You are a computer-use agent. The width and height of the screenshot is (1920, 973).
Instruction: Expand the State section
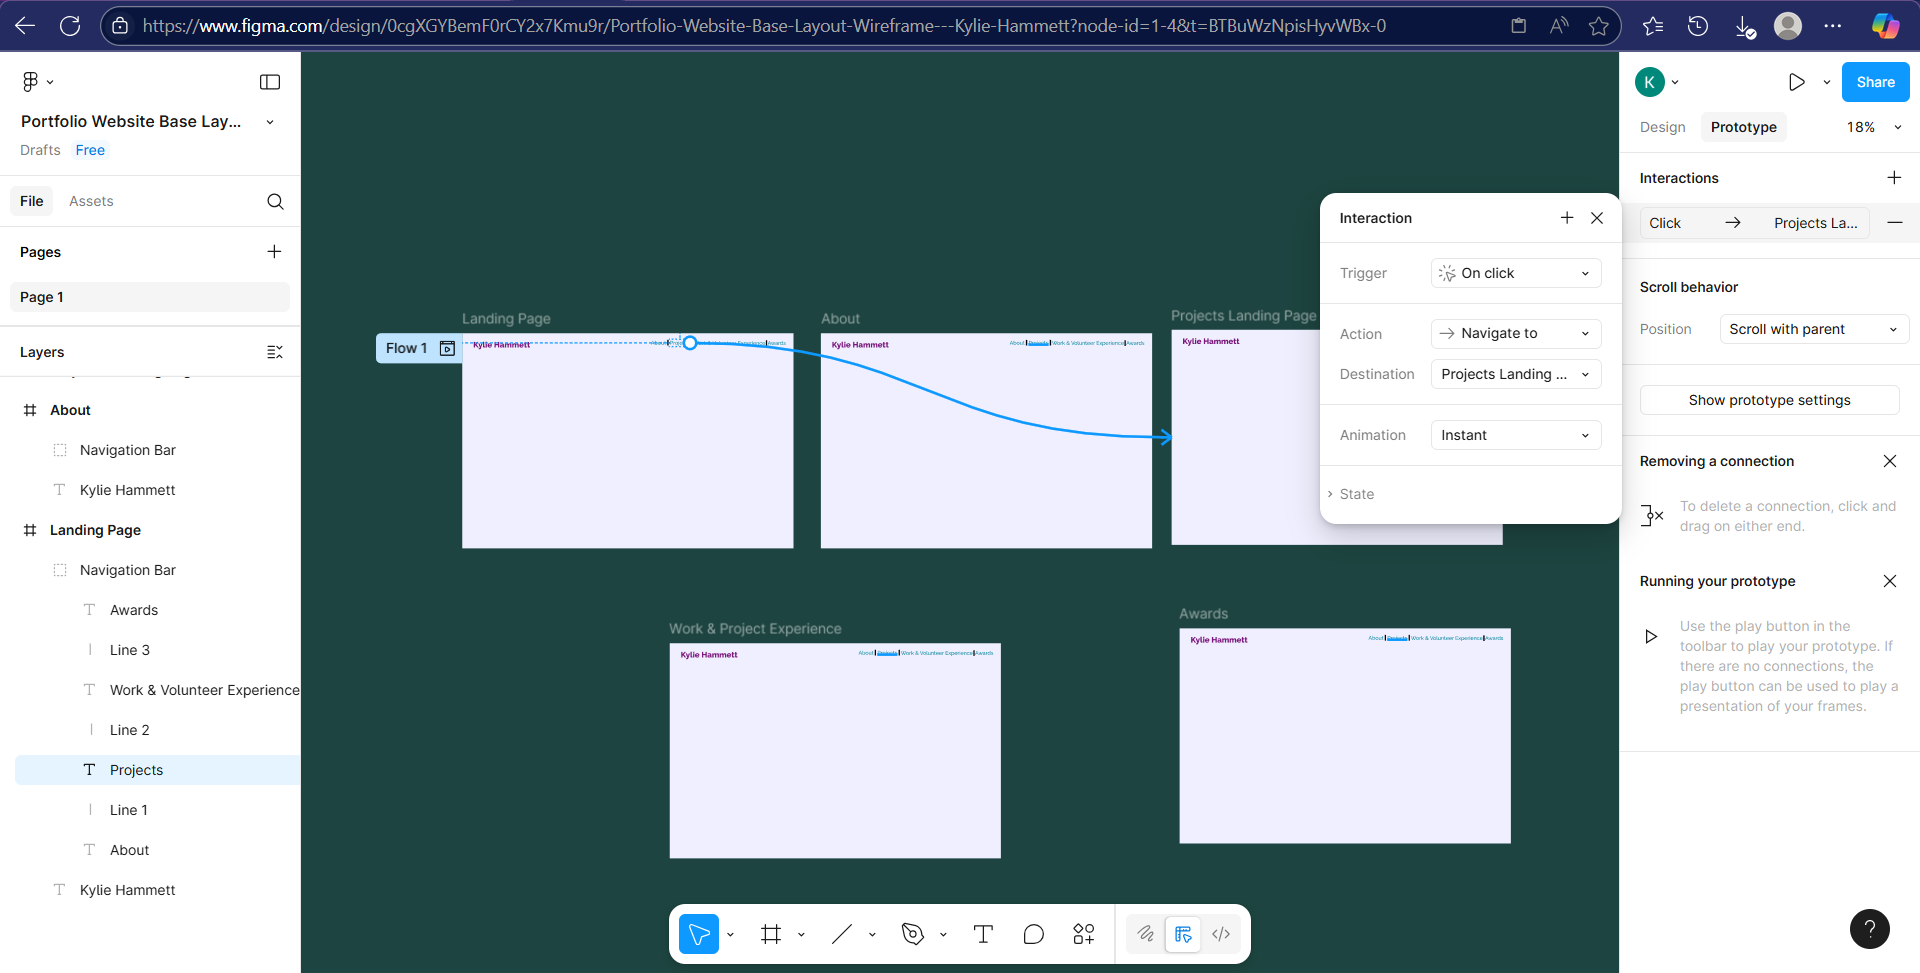point(1352,494)
